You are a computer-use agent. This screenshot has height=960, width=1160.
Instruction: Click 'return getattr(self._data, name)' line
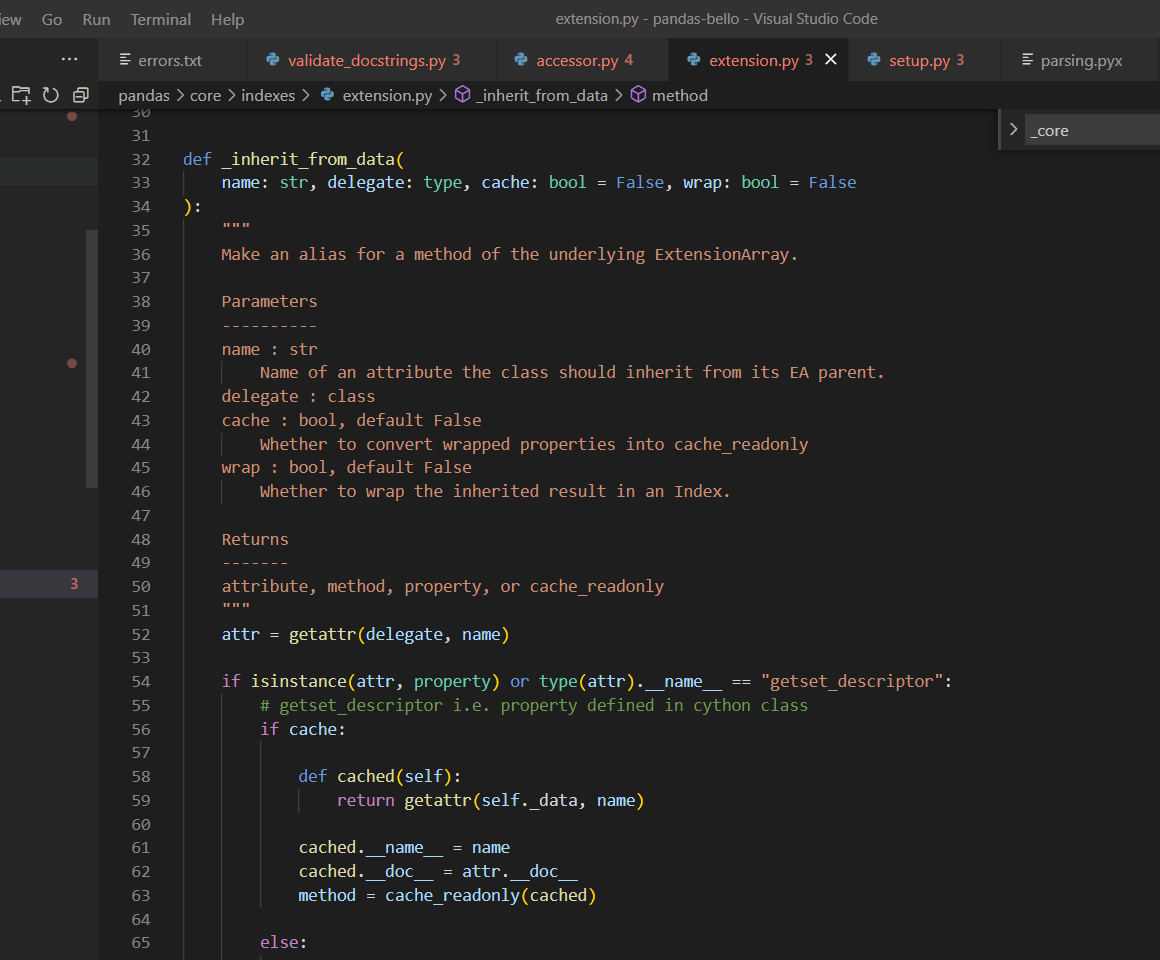490,800
